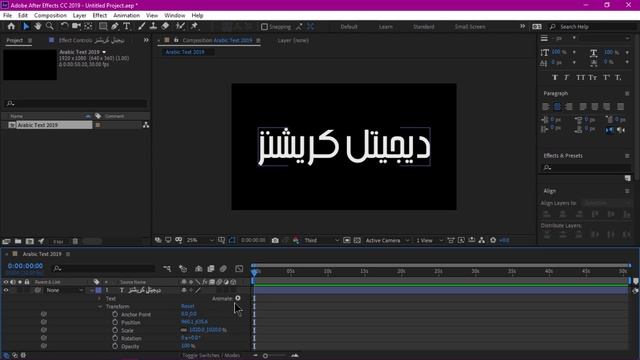The width and height of the screenshot is (640, 360).
Task: Select the Pen tool
Action: pos(115,26)
